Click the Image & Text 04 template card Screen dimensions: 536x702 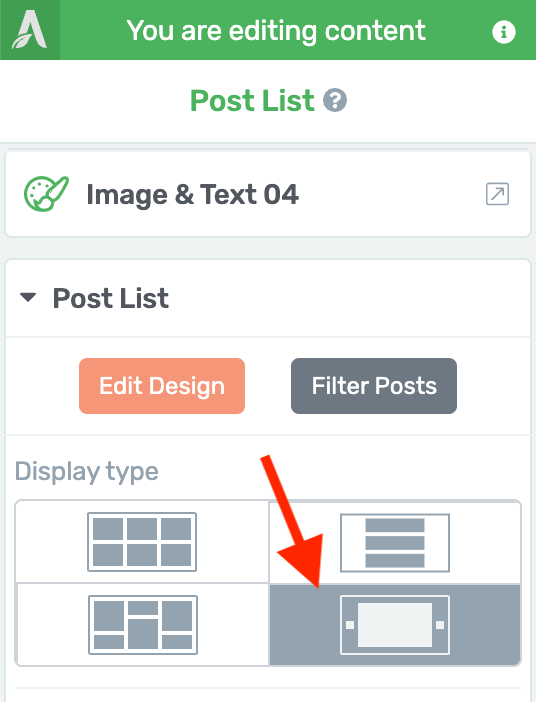268,194
